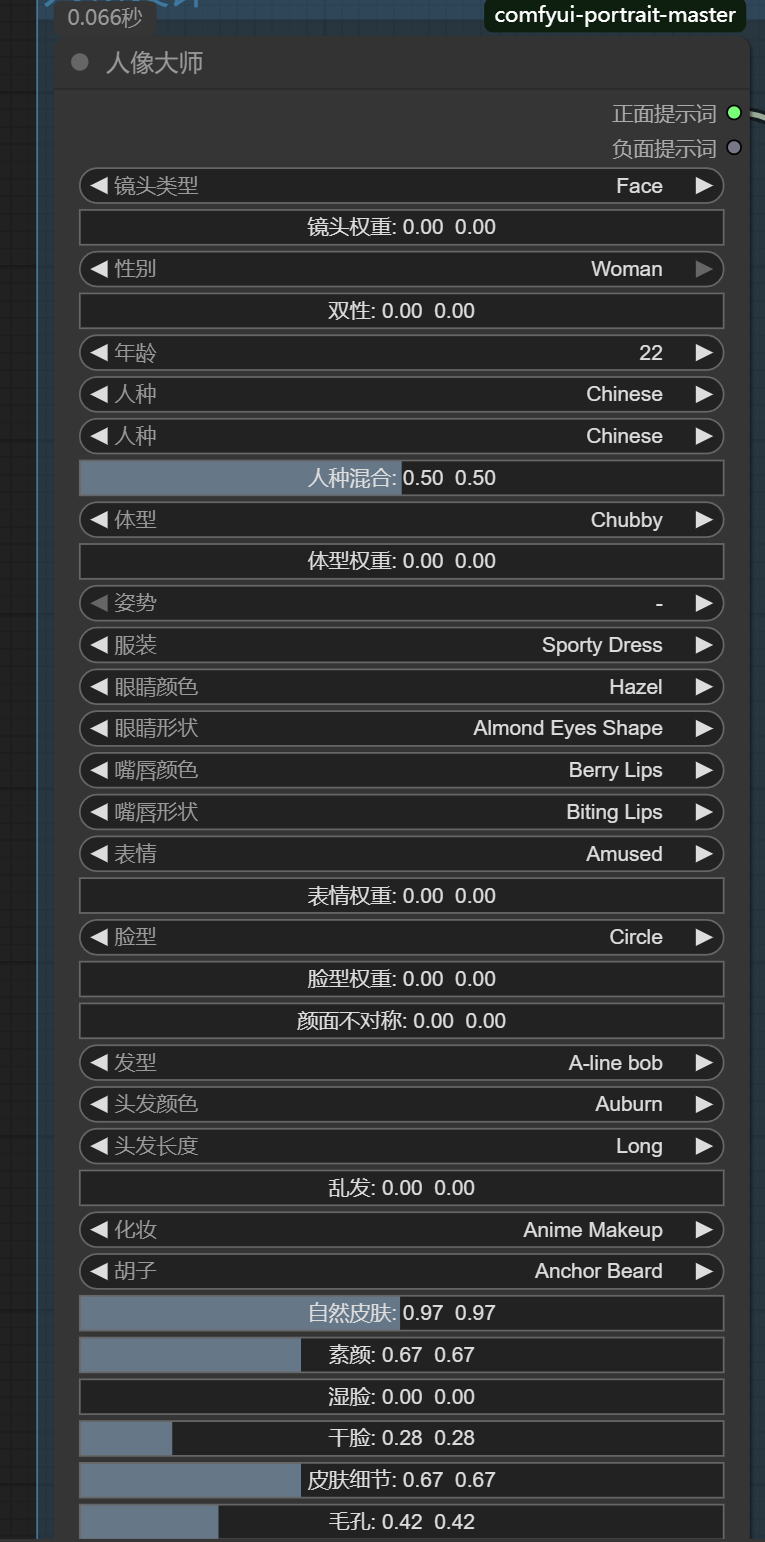This screenshot has height=1542, width=765.
Task: Open the 体型 dropdown showing Chubby
Action: pyautogui.click(x=401, y=520)
